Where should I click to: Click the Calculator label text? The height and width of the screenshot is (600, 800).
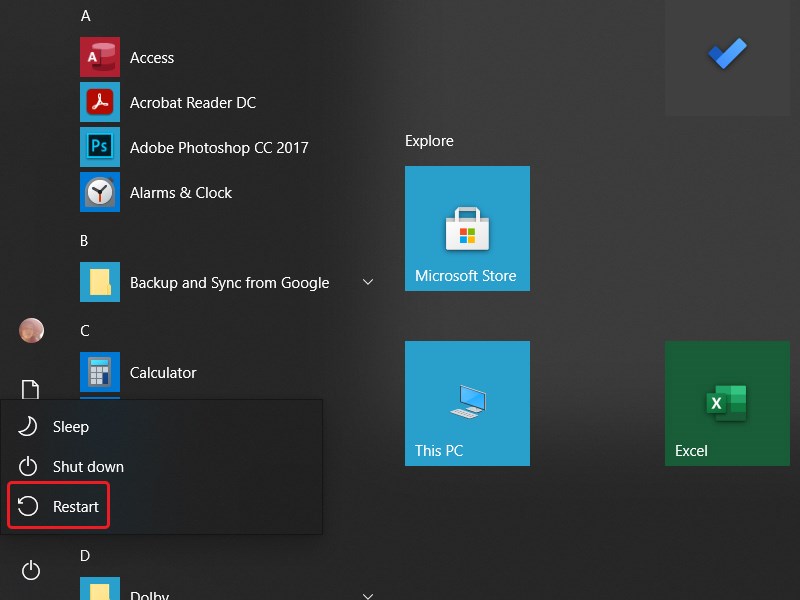(x=163, y=372)
